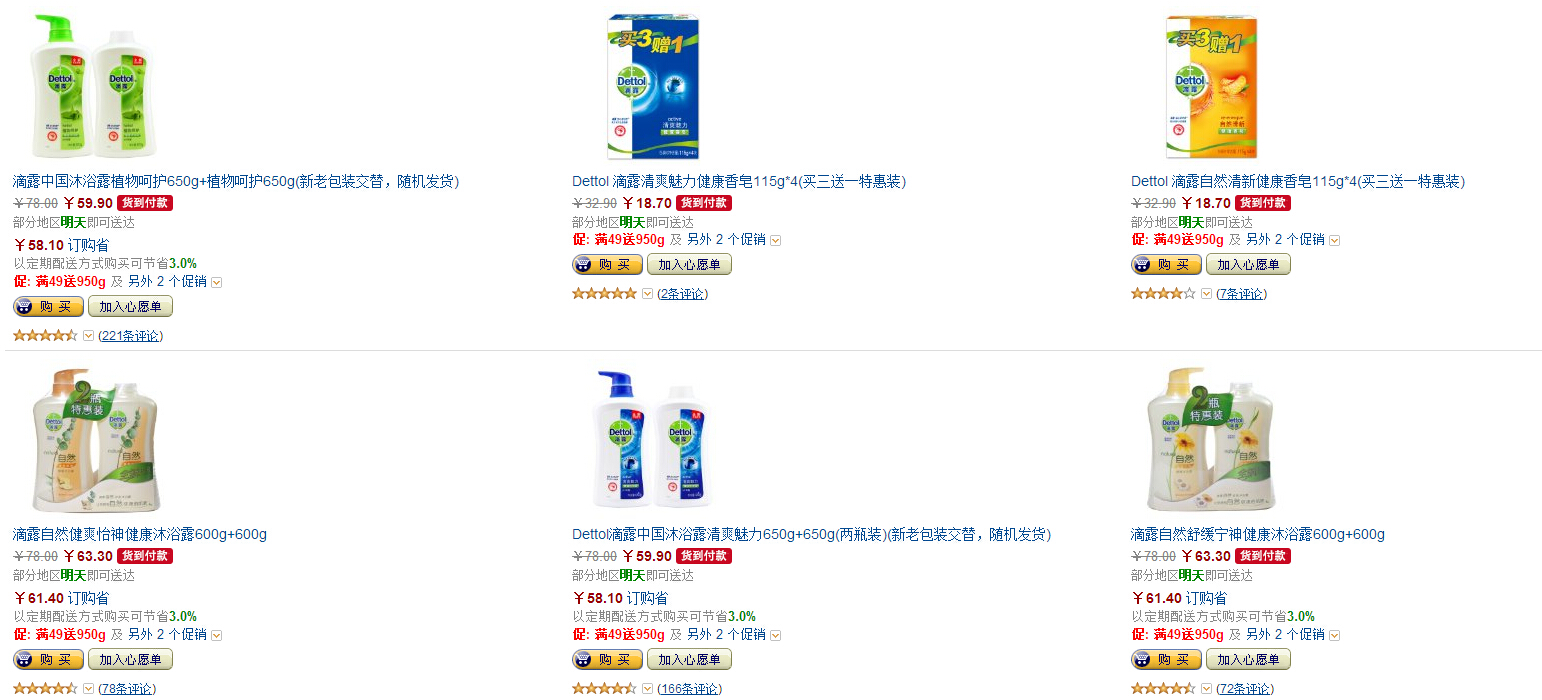
Task: Click the 货到付款 badge on 清爽魅力健康香皂
Action: (x=704, y=203)
